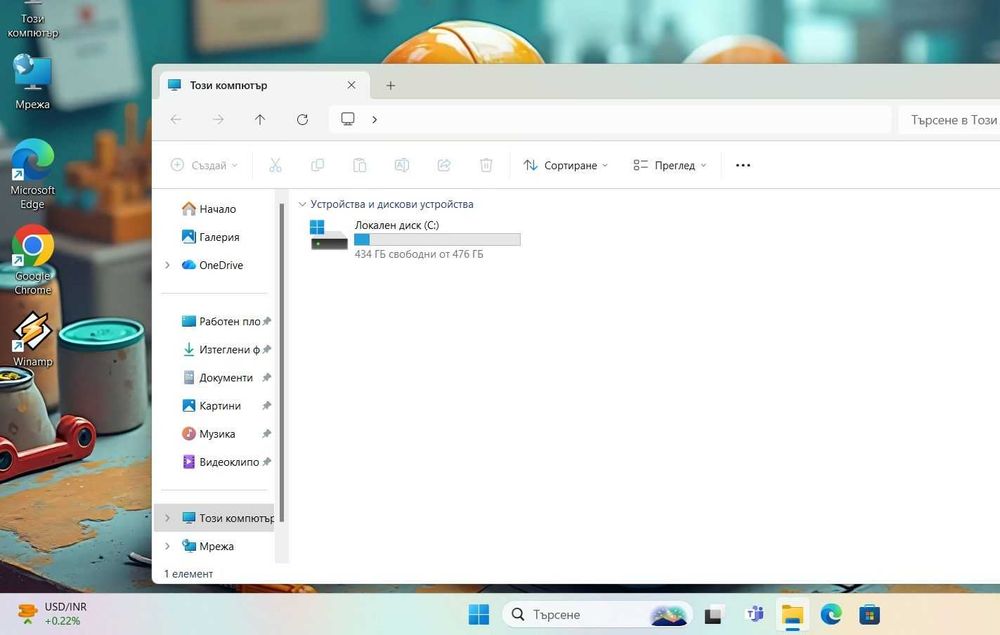This screenshot has height=635, width=1000.
Task: Click 434 ГБ свободни от 476 ГБ text
Action: pyautogui.click(x=419, y=254)
